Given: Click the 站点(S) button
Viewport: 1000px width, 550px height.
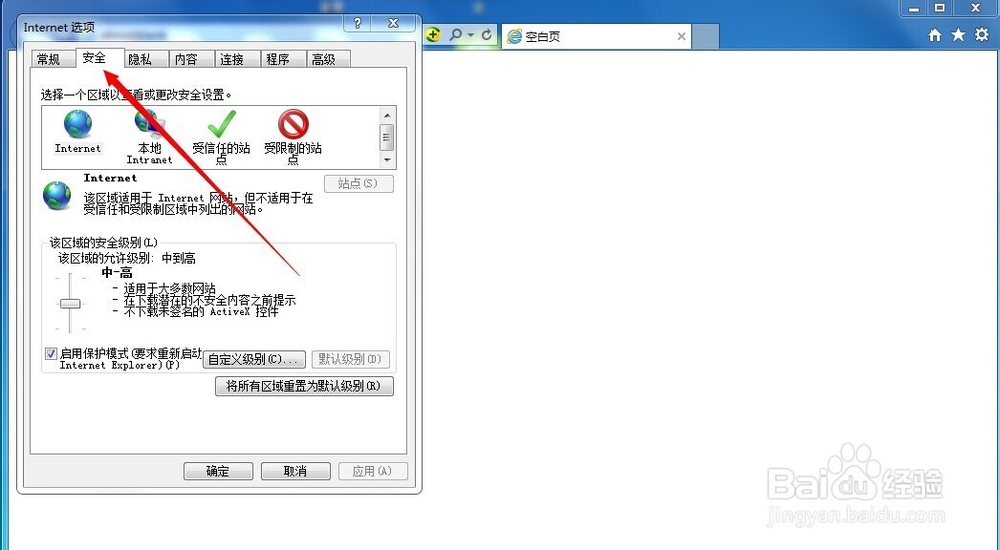Looking at the screenshot, I should [358, 184].
